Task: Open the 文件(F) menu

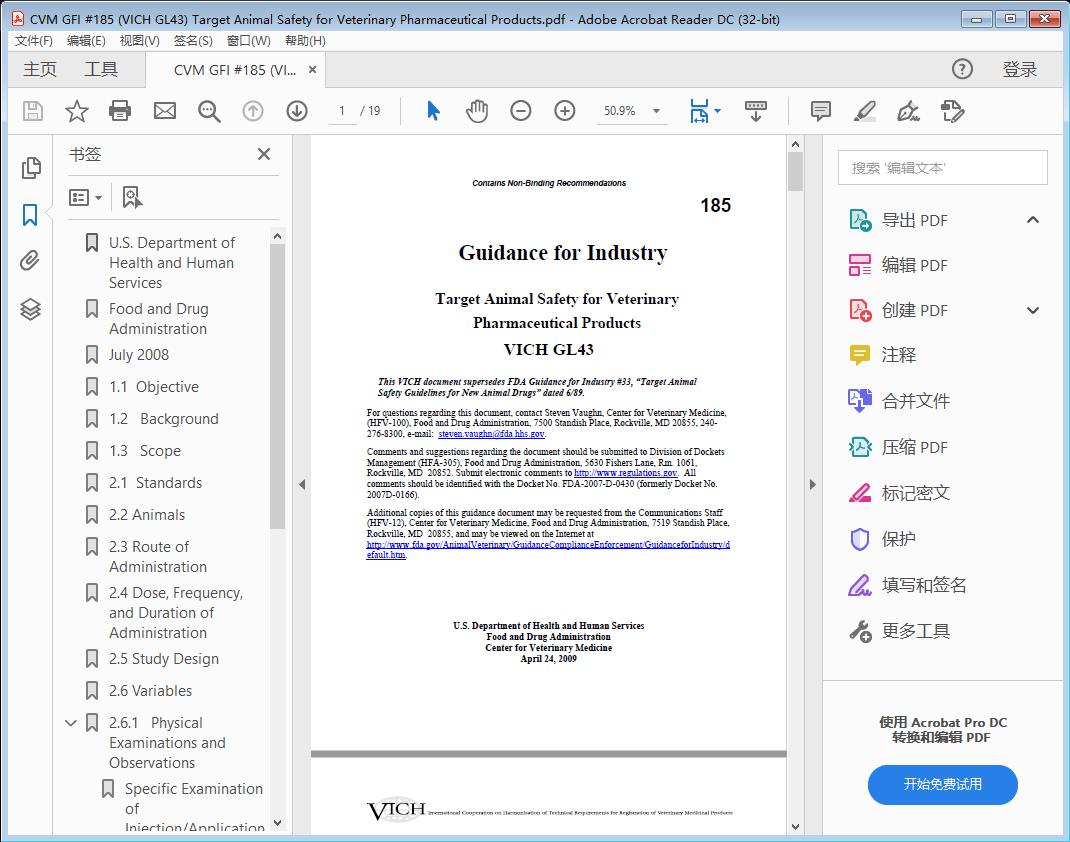Action: click(x=33, y=41)
